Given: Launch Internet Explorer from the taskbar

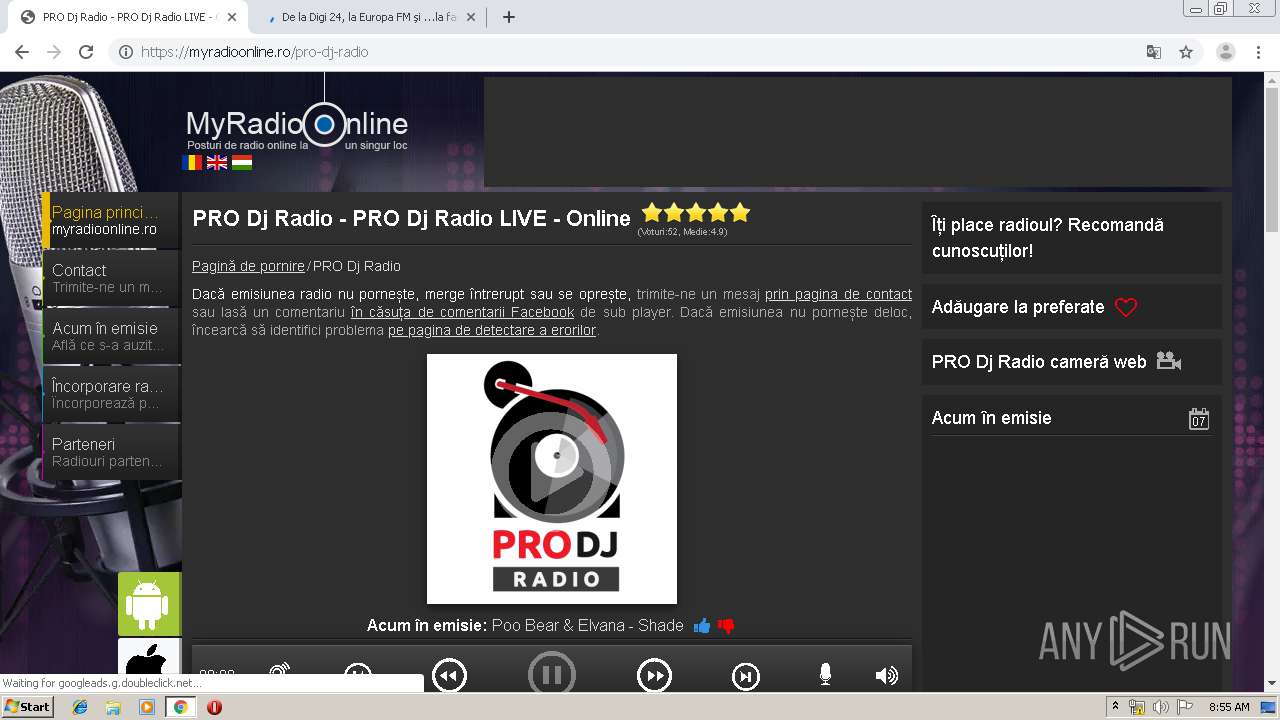Looking at the screenshot, I should (80, 707).
